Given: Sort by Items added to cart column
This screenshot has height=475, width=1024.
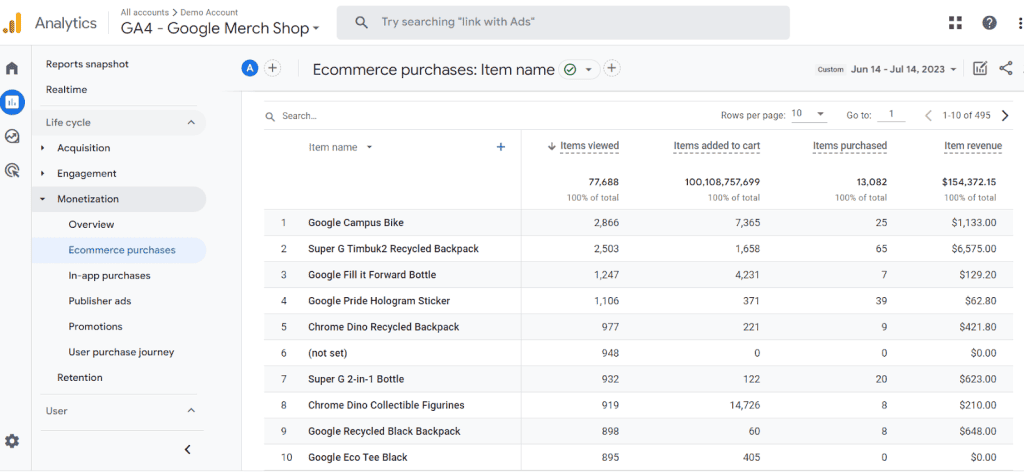Looking at the screenshot, I should (716, 146).
